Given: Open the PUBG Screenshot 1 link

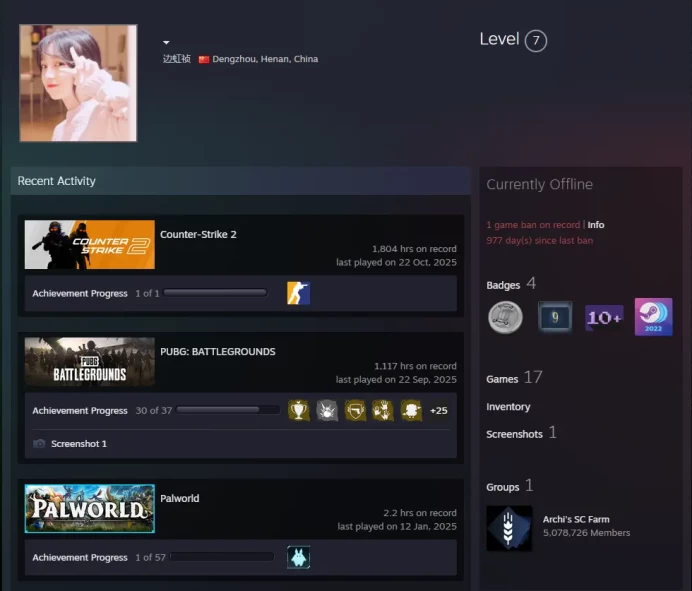Looking at the screenshot, I should coord(79,444).
